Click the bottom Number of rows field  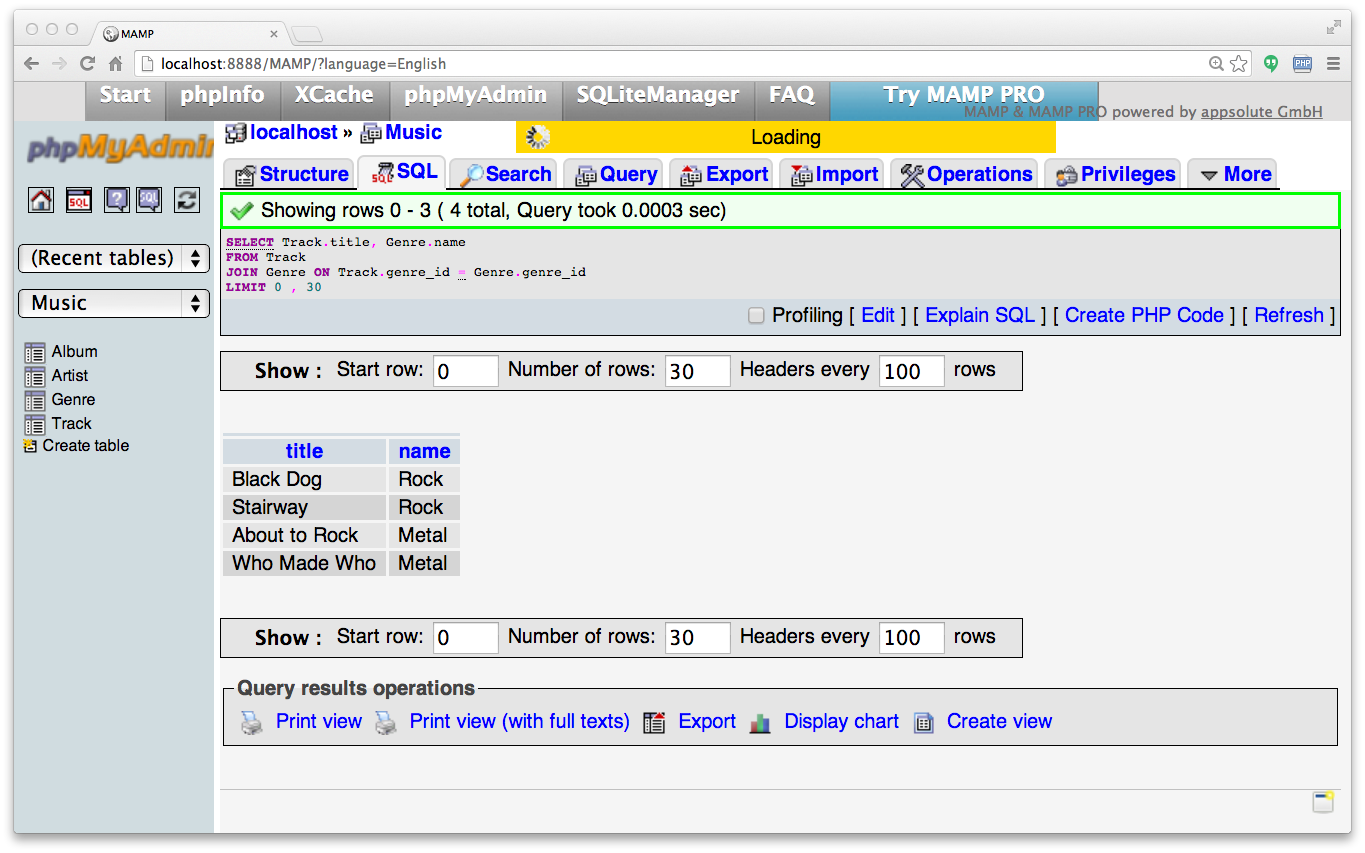[x=698, y=638]
